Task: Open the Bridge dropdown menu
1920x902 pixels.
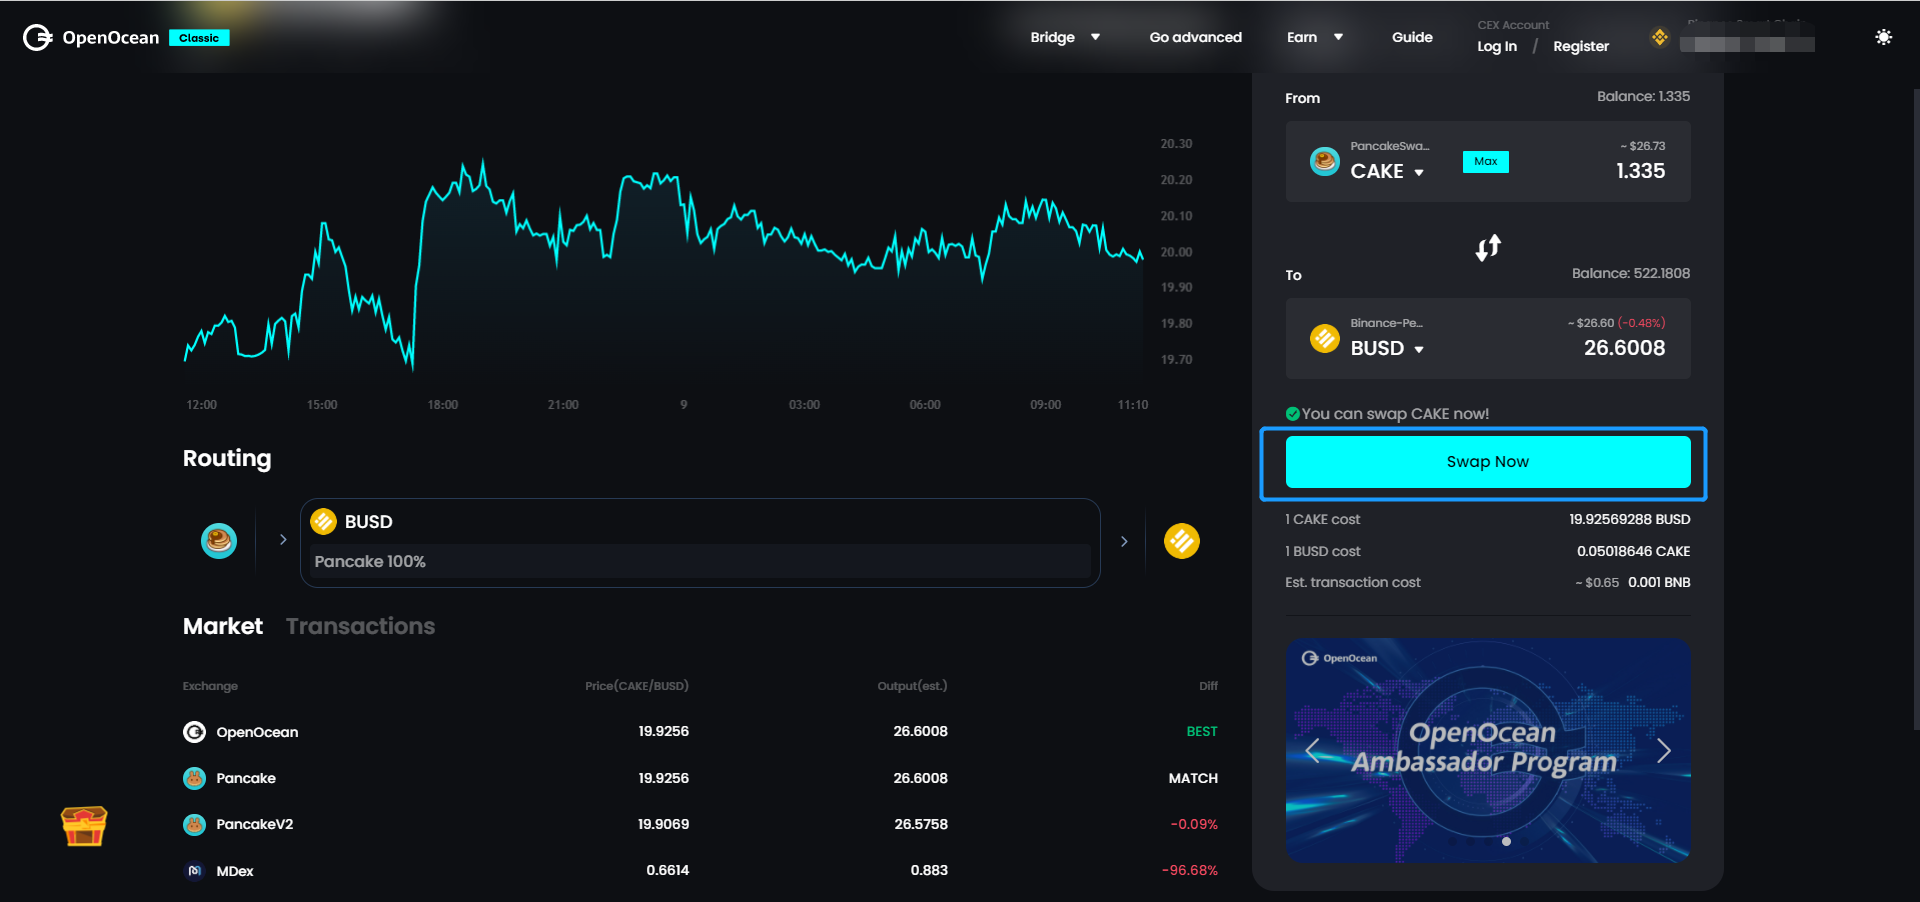Action: (1065, 37)
